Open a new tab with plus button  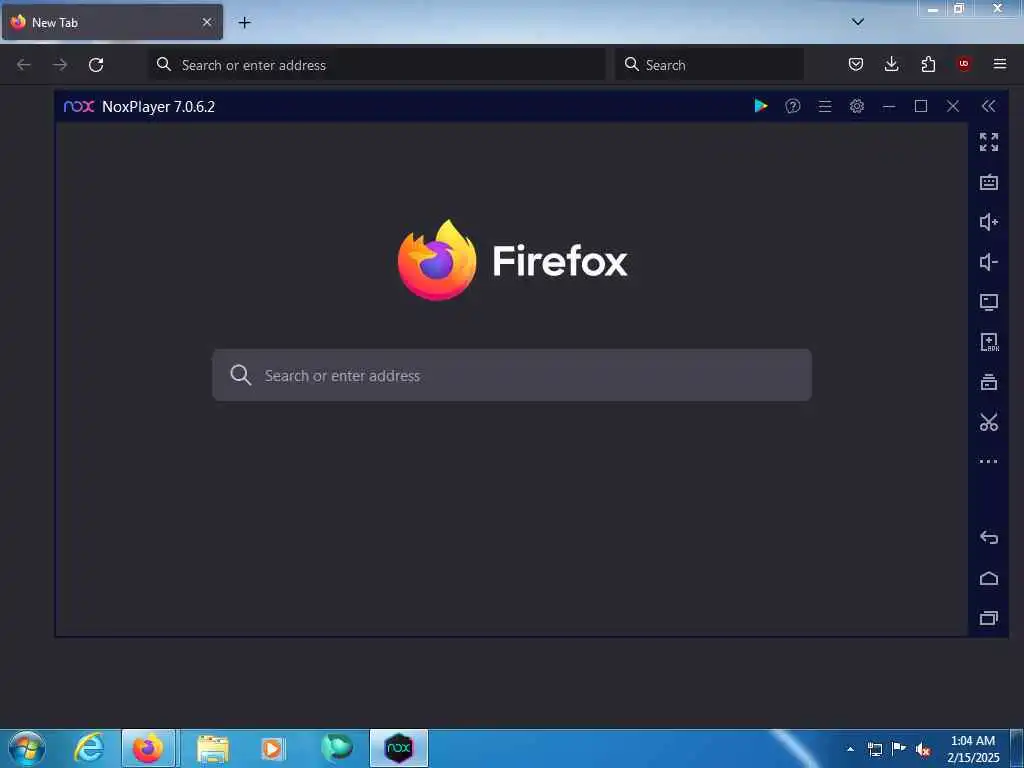coord(244,23)
